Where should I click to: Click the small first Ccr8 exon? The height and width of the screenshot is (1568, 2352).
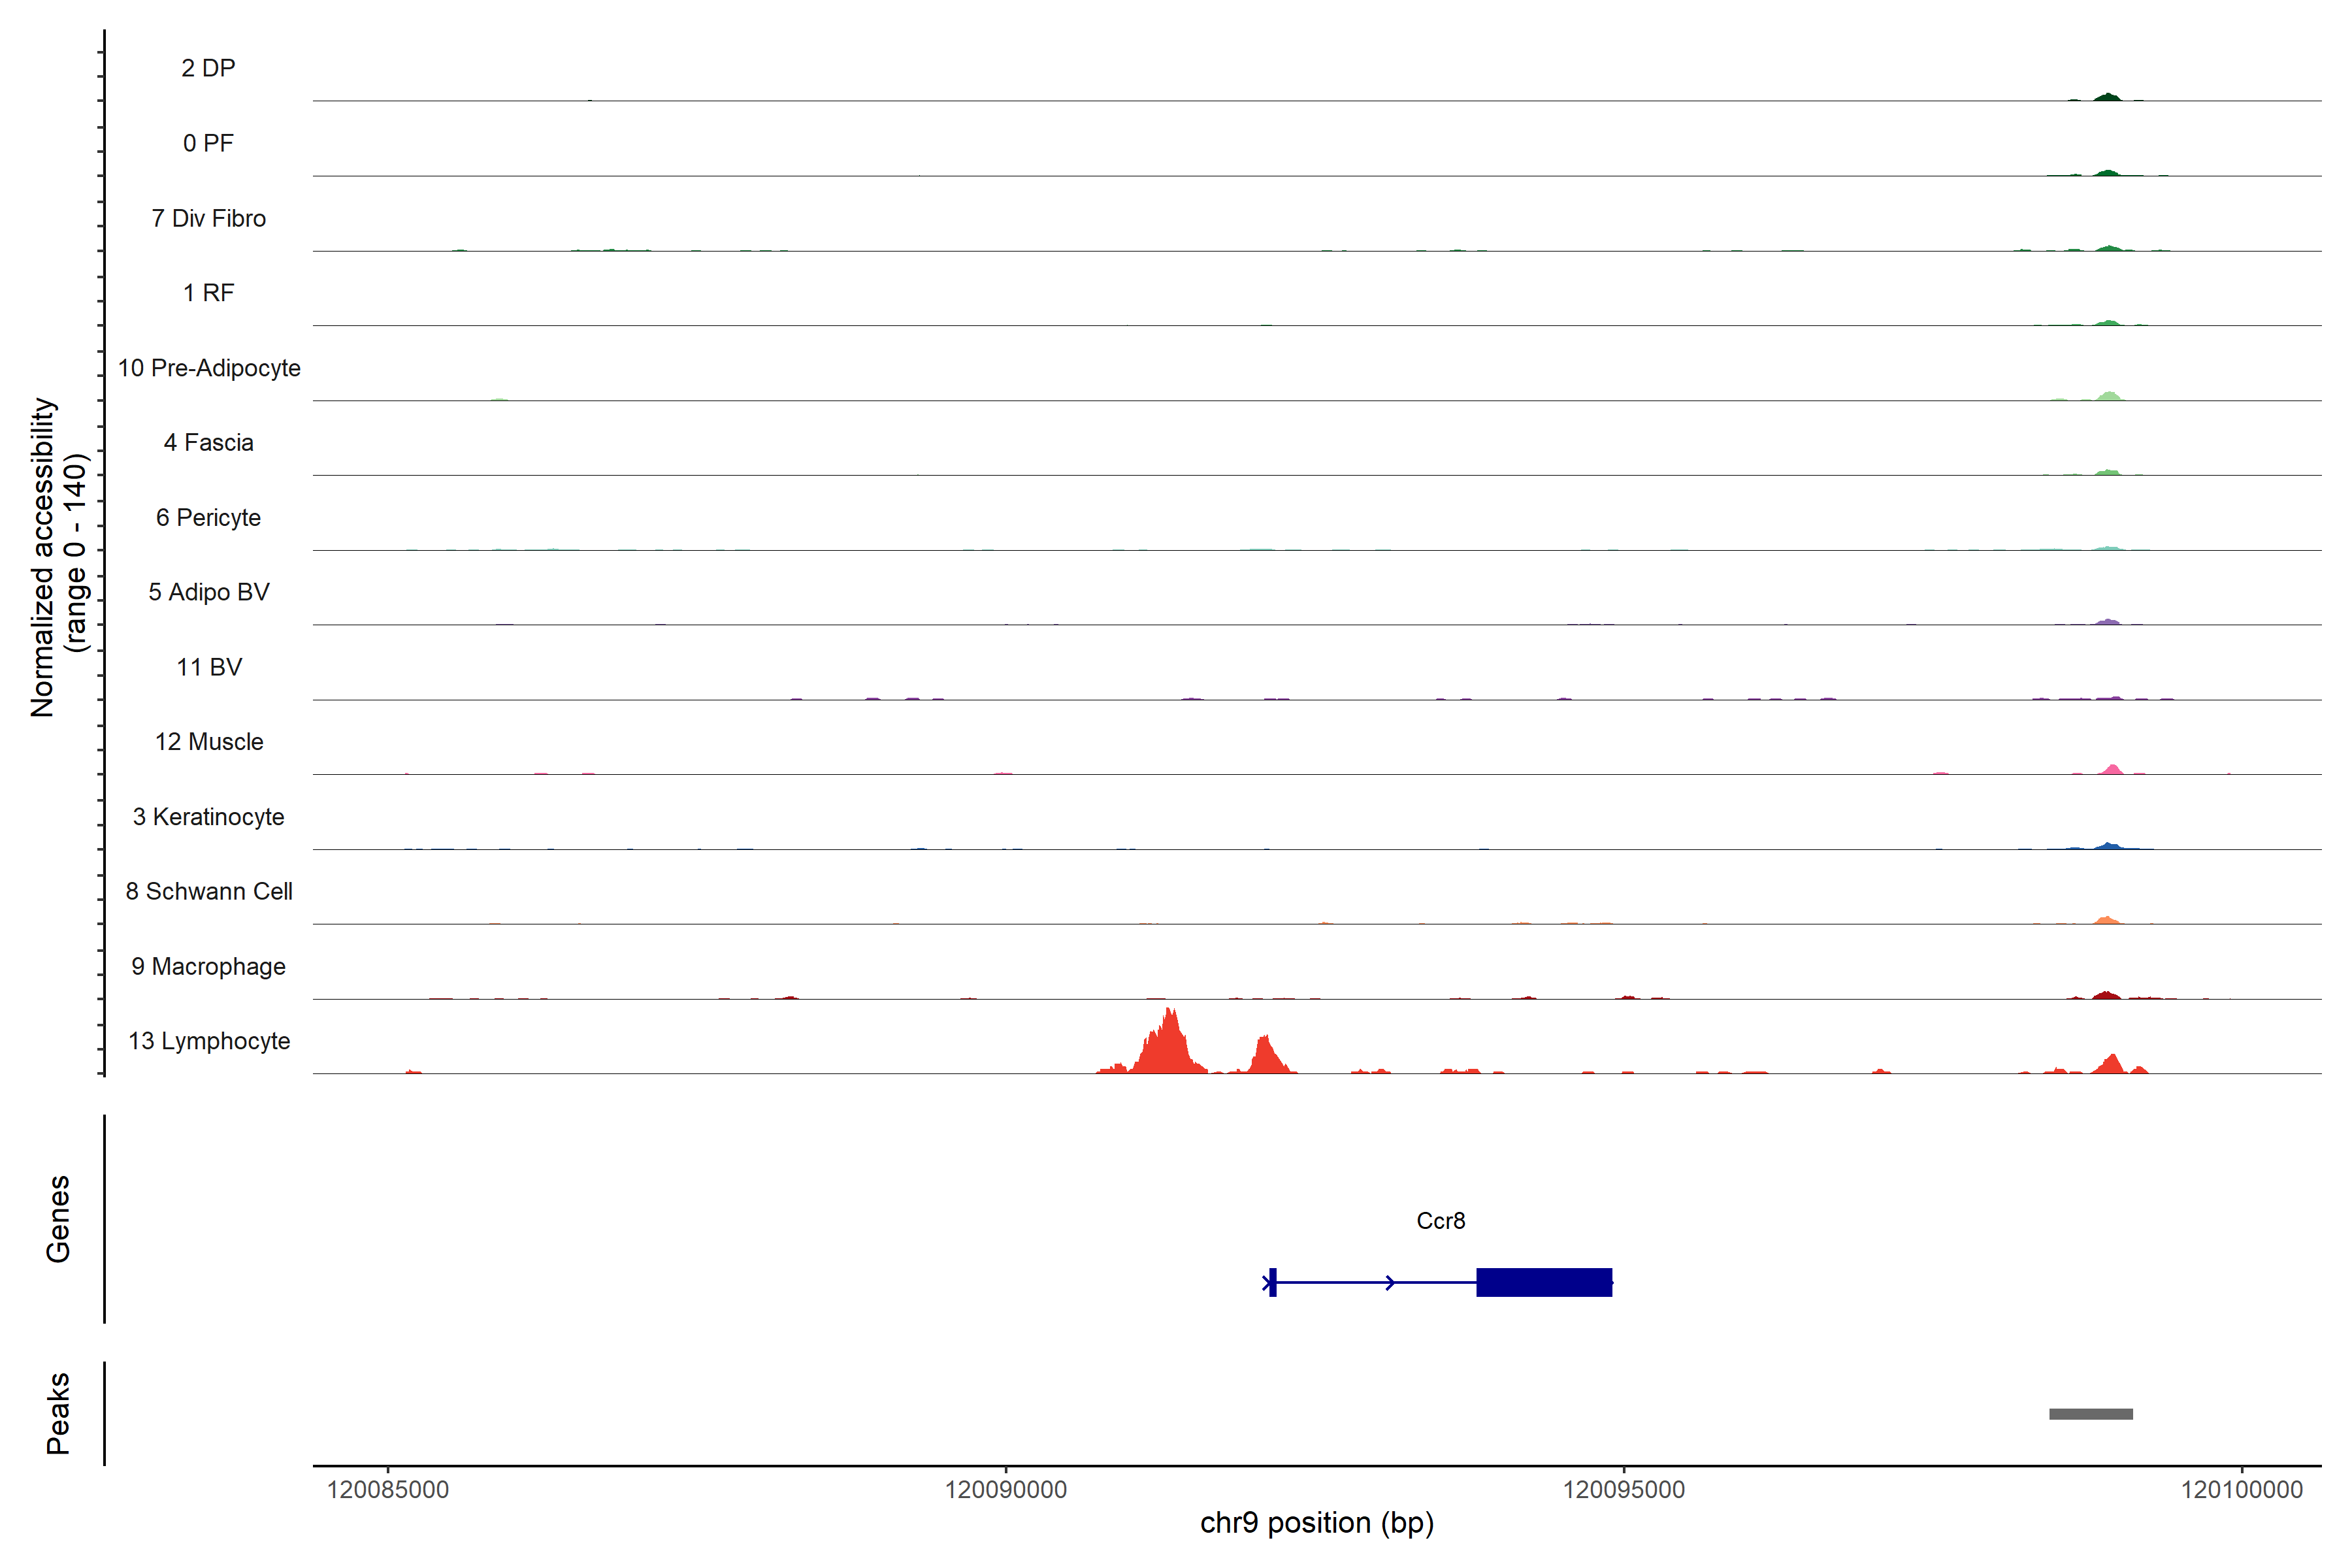1272,1282
